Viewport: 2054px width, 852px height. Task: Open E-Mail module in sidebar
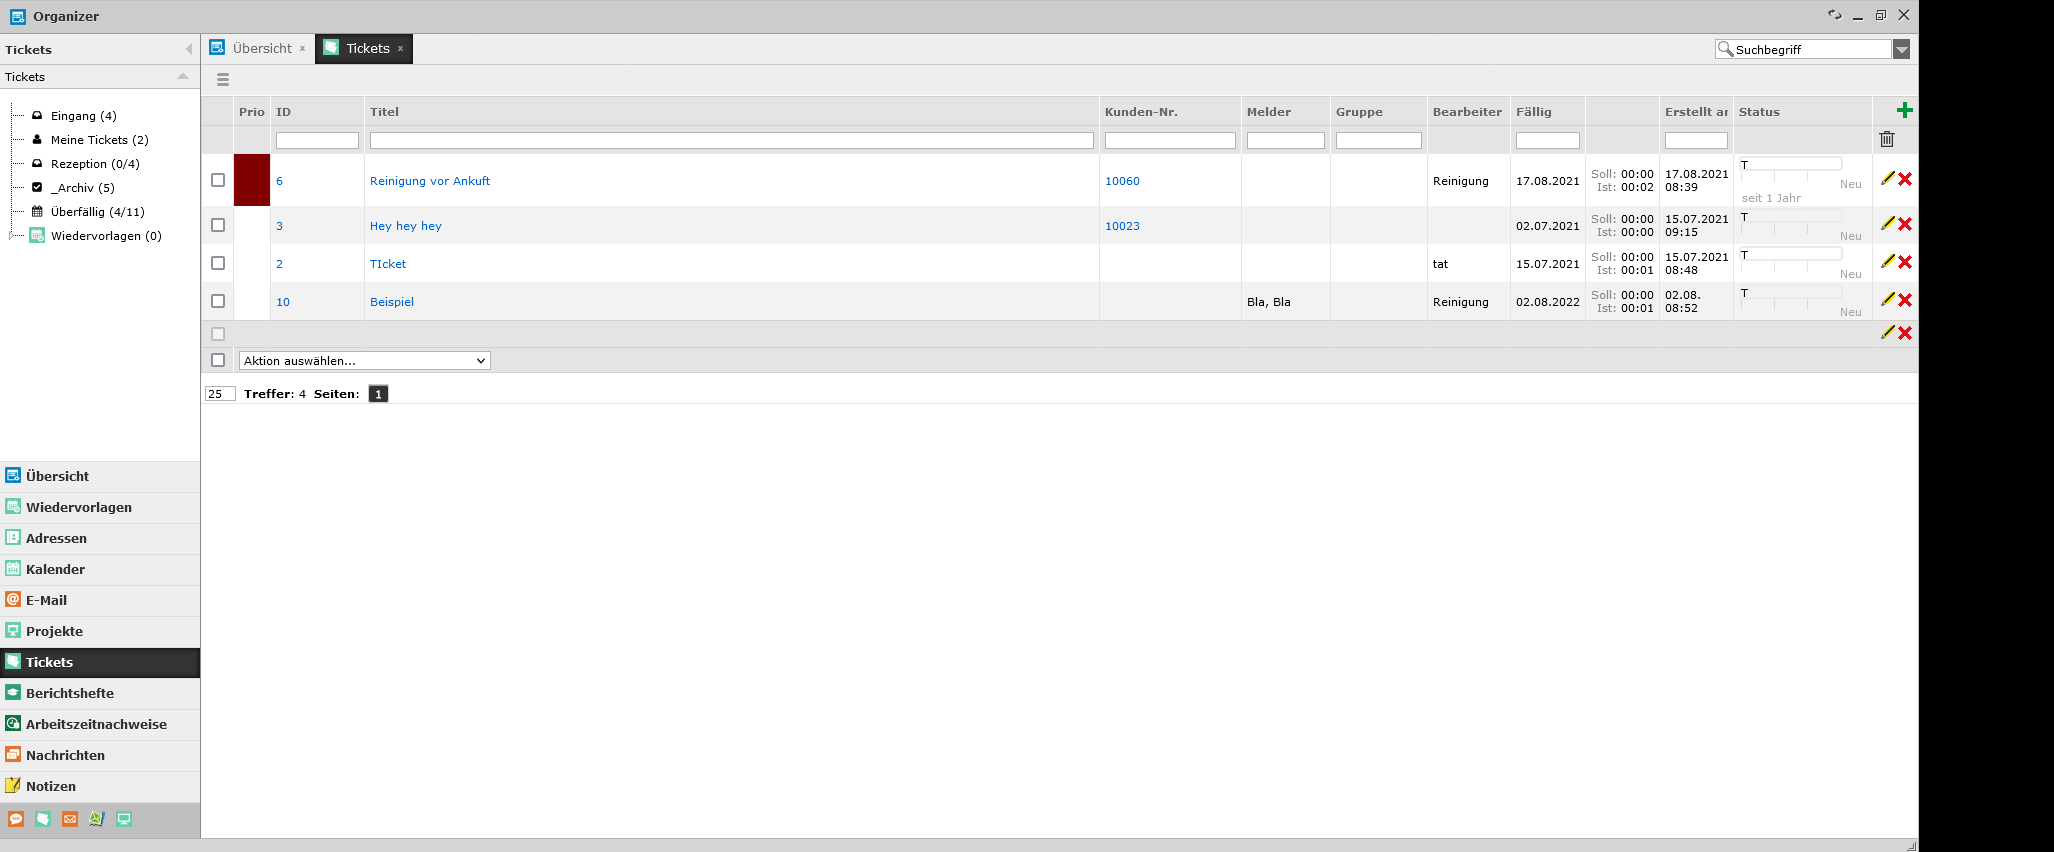[x=100, y=600]
